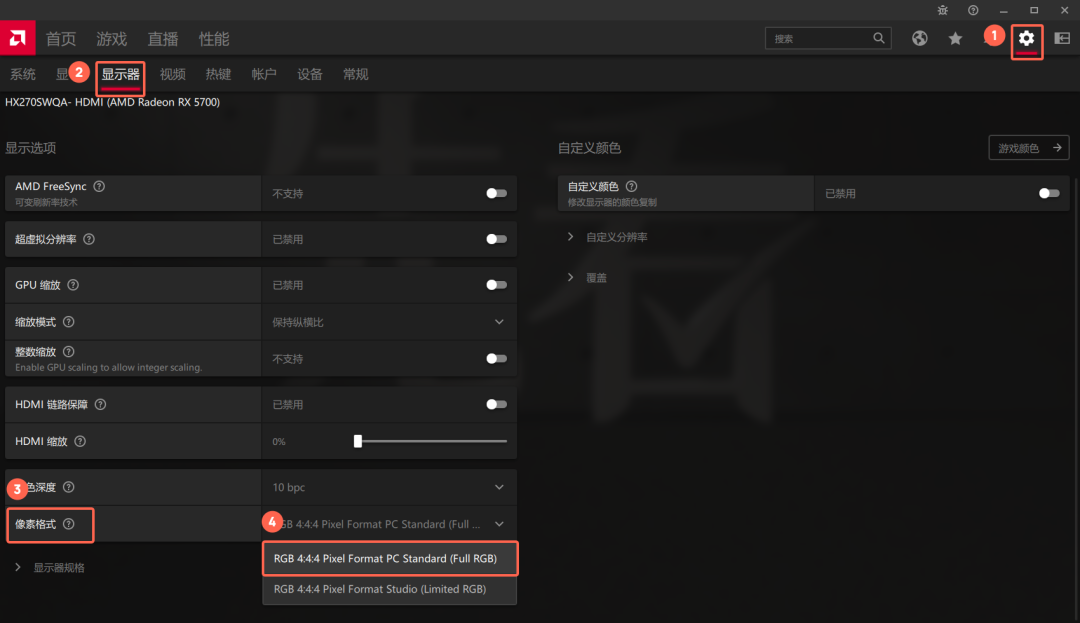Open help question icon in title bar
1080x623 pixels.
[x=973, y=10]
